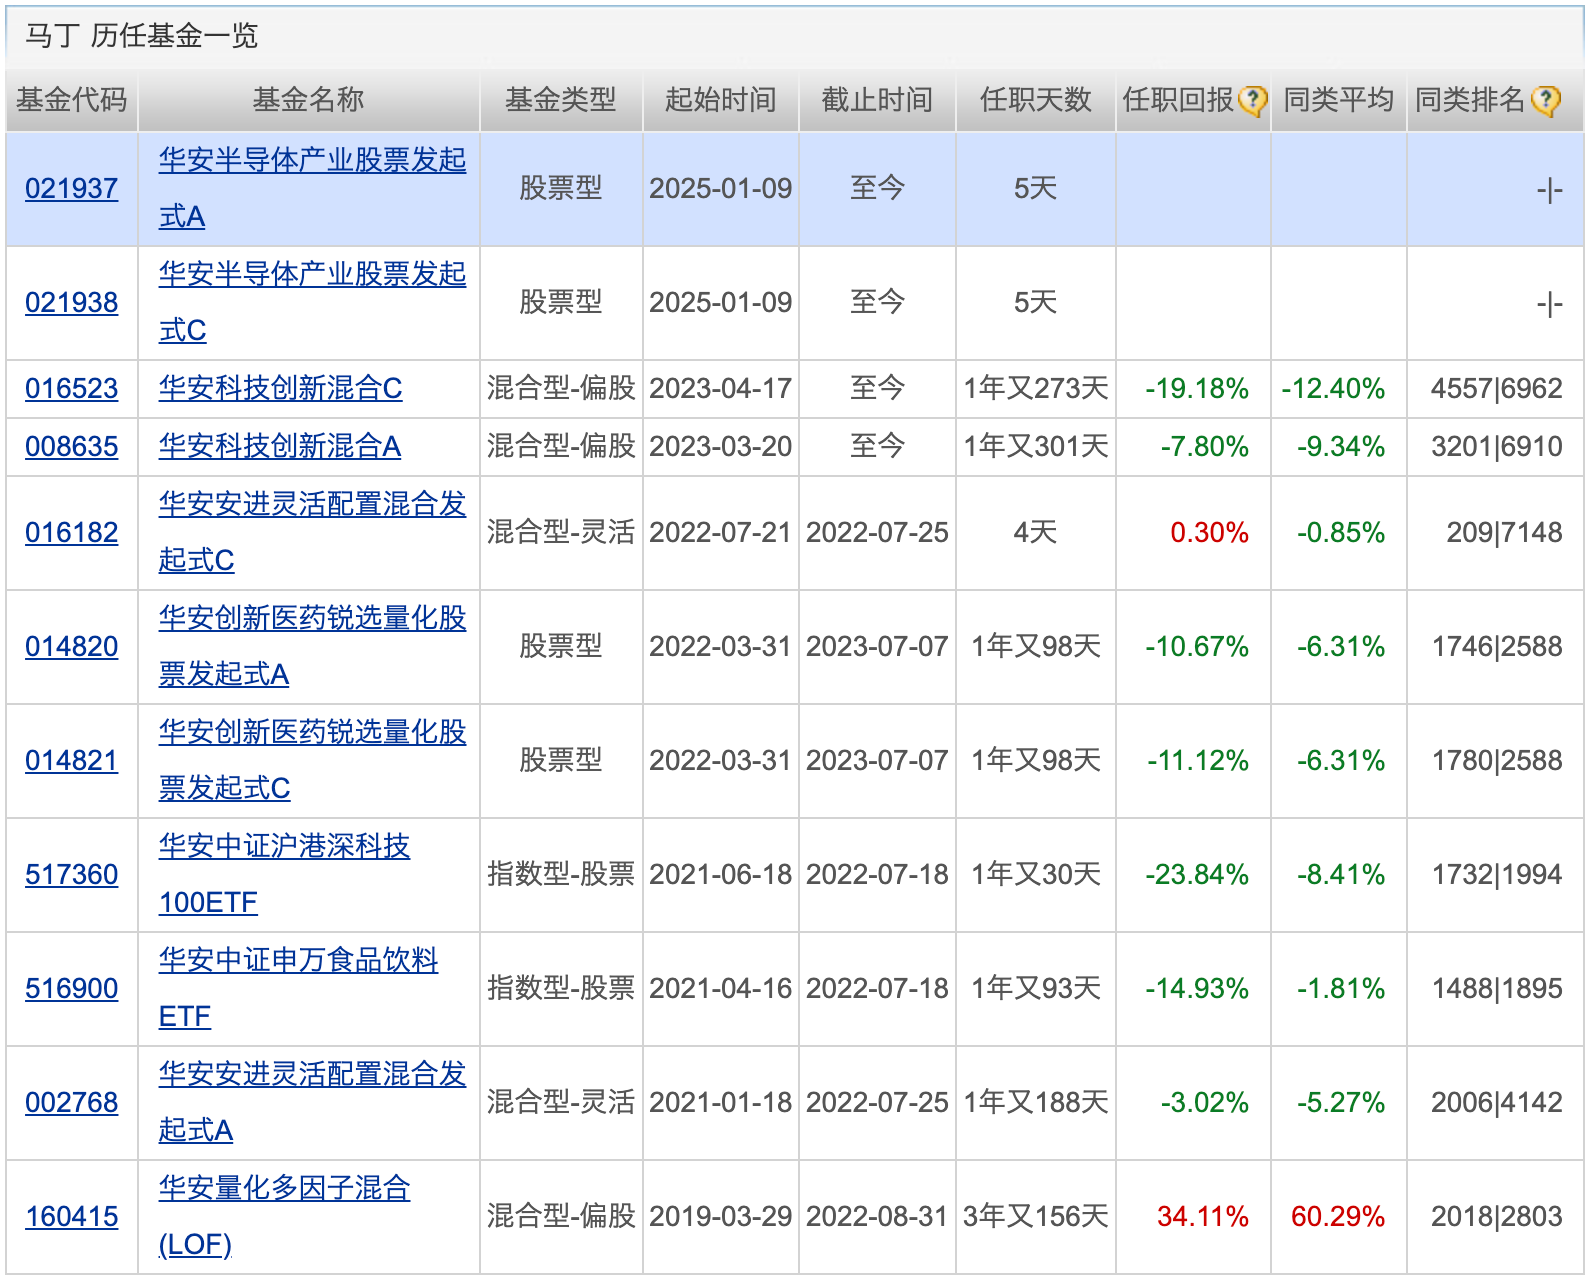Image resolution: width=1592 pixels, height=1284 pixels.
Task: Open 华安中证沪港深科技100ETF fund page
Action: point(285,874)
